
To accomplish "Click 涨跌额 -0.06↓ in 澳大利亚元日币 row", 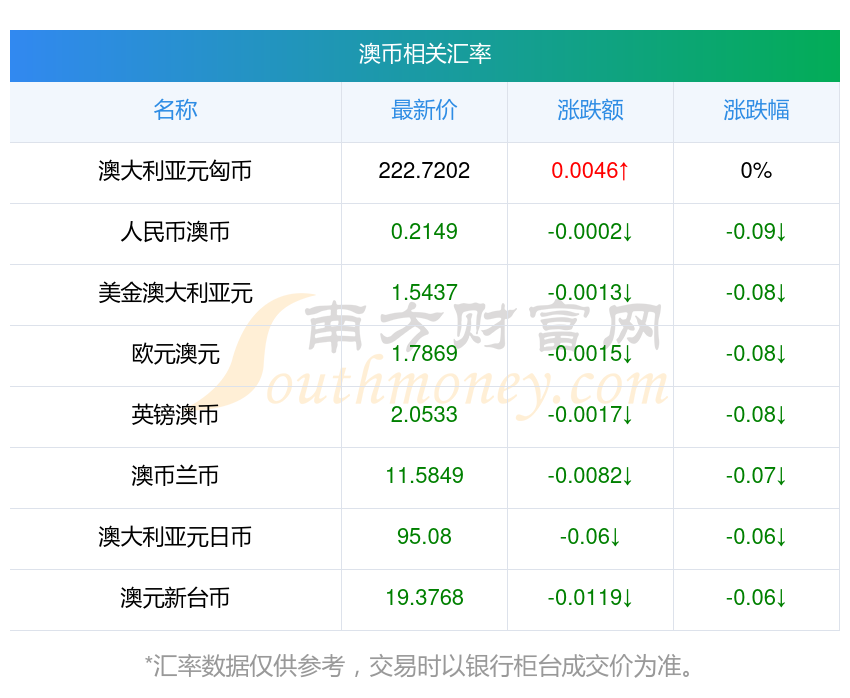I will pos(590,538).
